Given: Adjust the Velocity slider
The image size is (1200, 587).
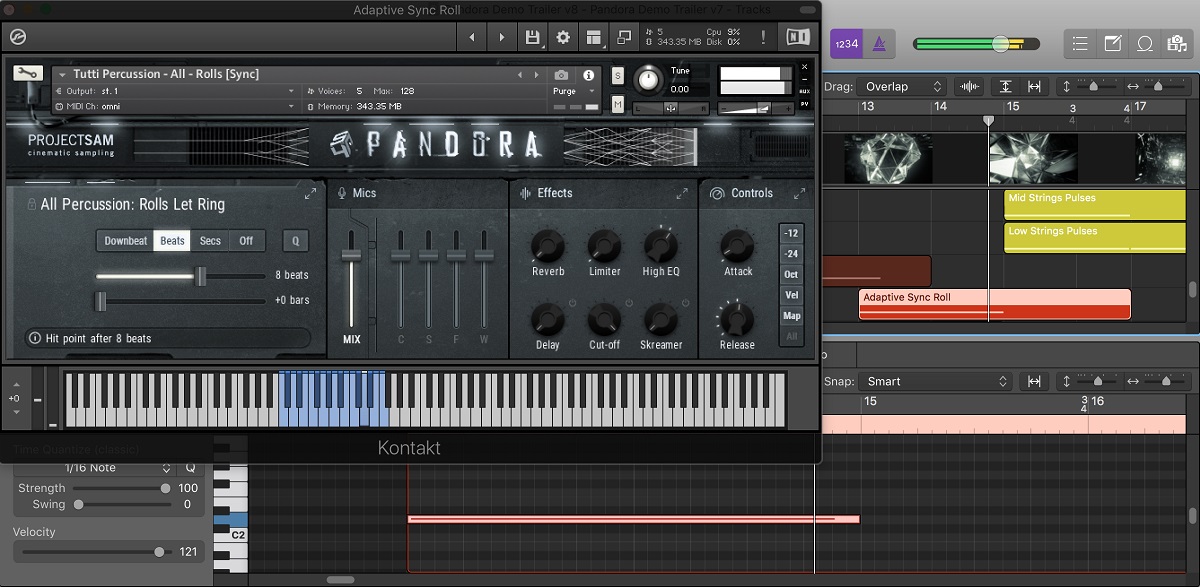Looking at the screenshot, I should 95,552.
